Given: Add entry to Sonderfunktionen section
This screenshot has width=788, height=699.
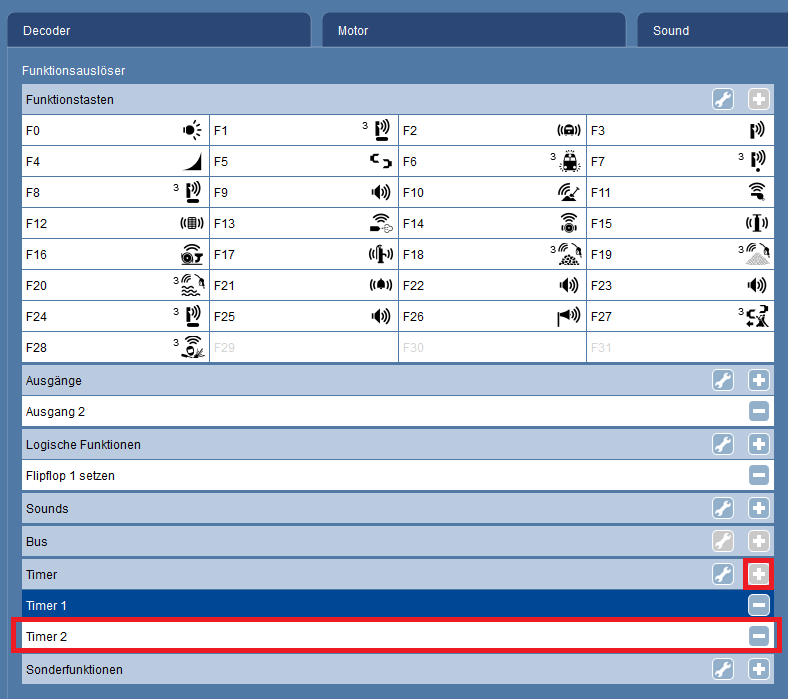Looking at the screenshot, I should (759, 669).
